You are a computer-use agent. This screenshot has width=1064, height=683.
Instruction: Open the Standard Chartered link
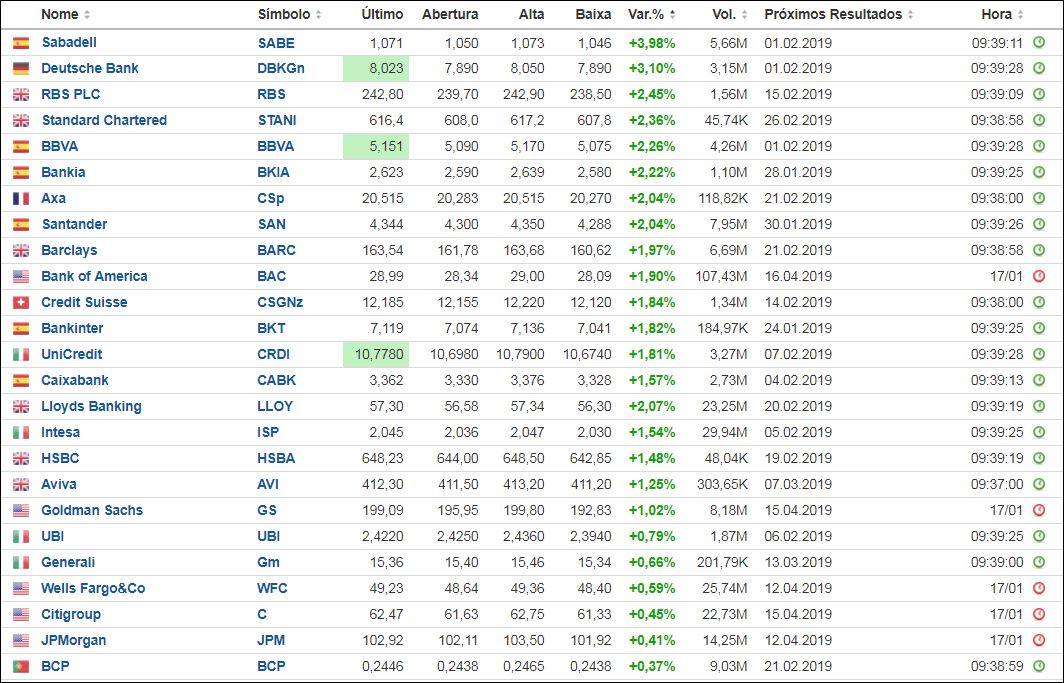104,121
